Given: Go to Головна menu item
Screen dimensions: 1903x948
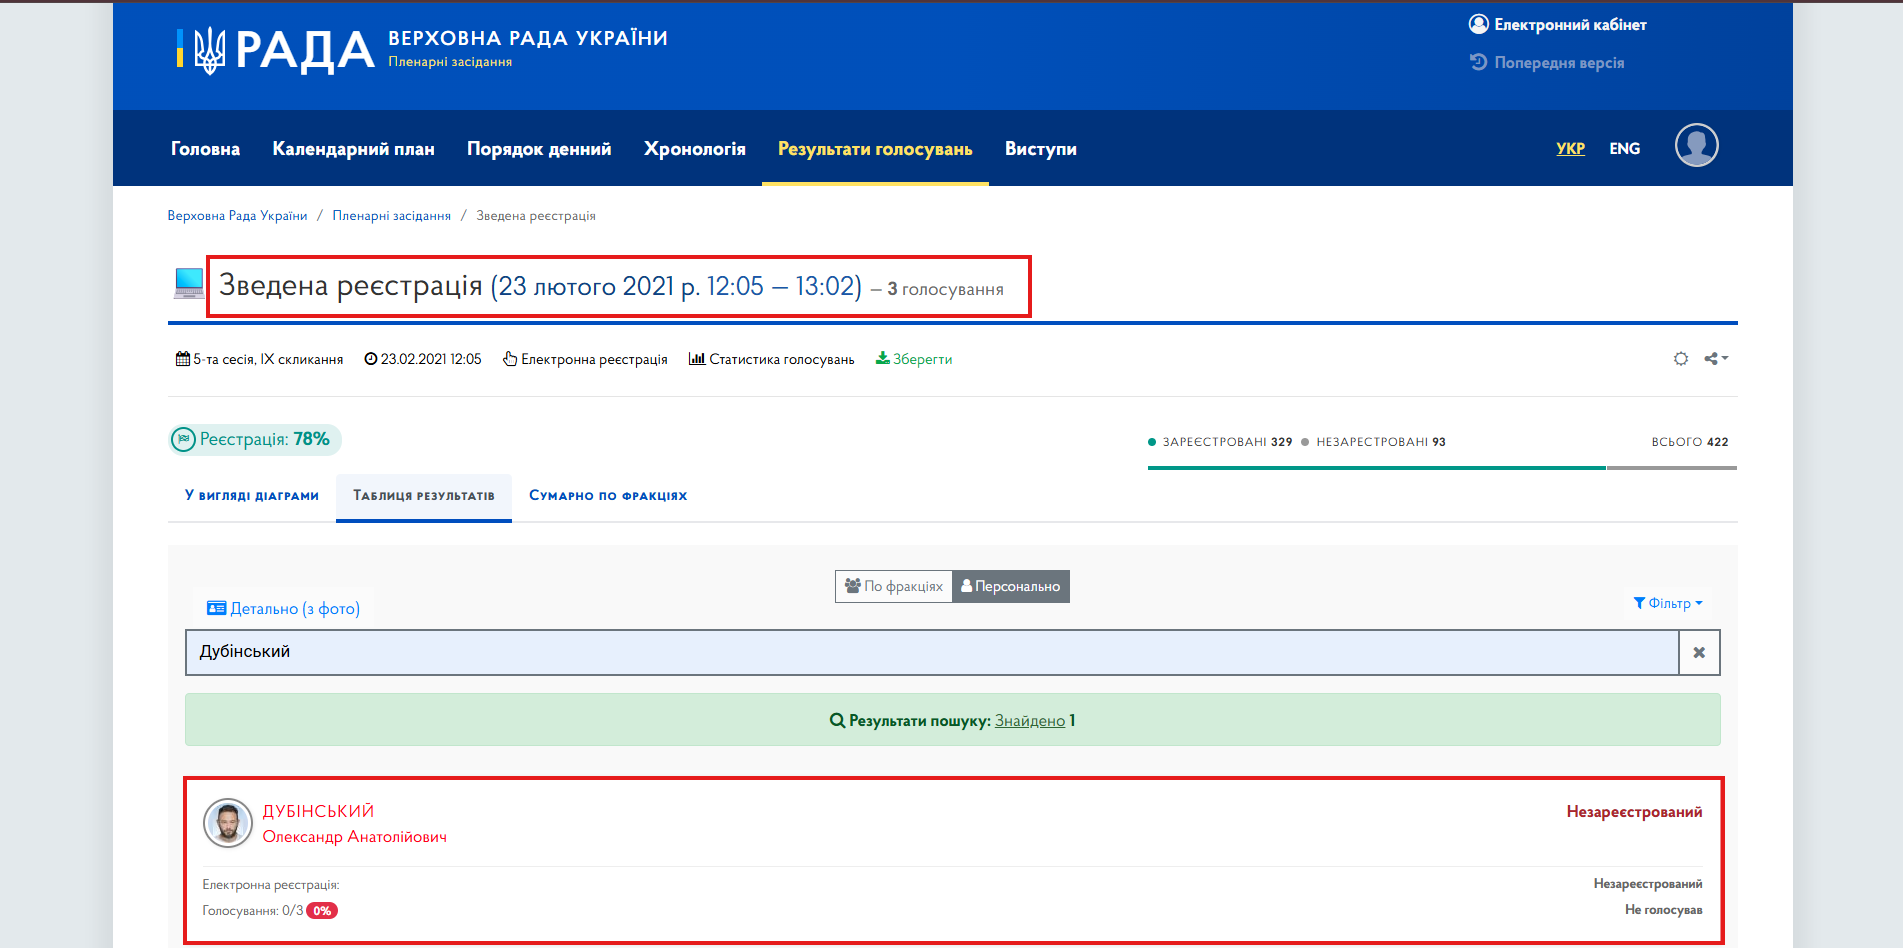Looking at the screenshot, I should (205, 148).
